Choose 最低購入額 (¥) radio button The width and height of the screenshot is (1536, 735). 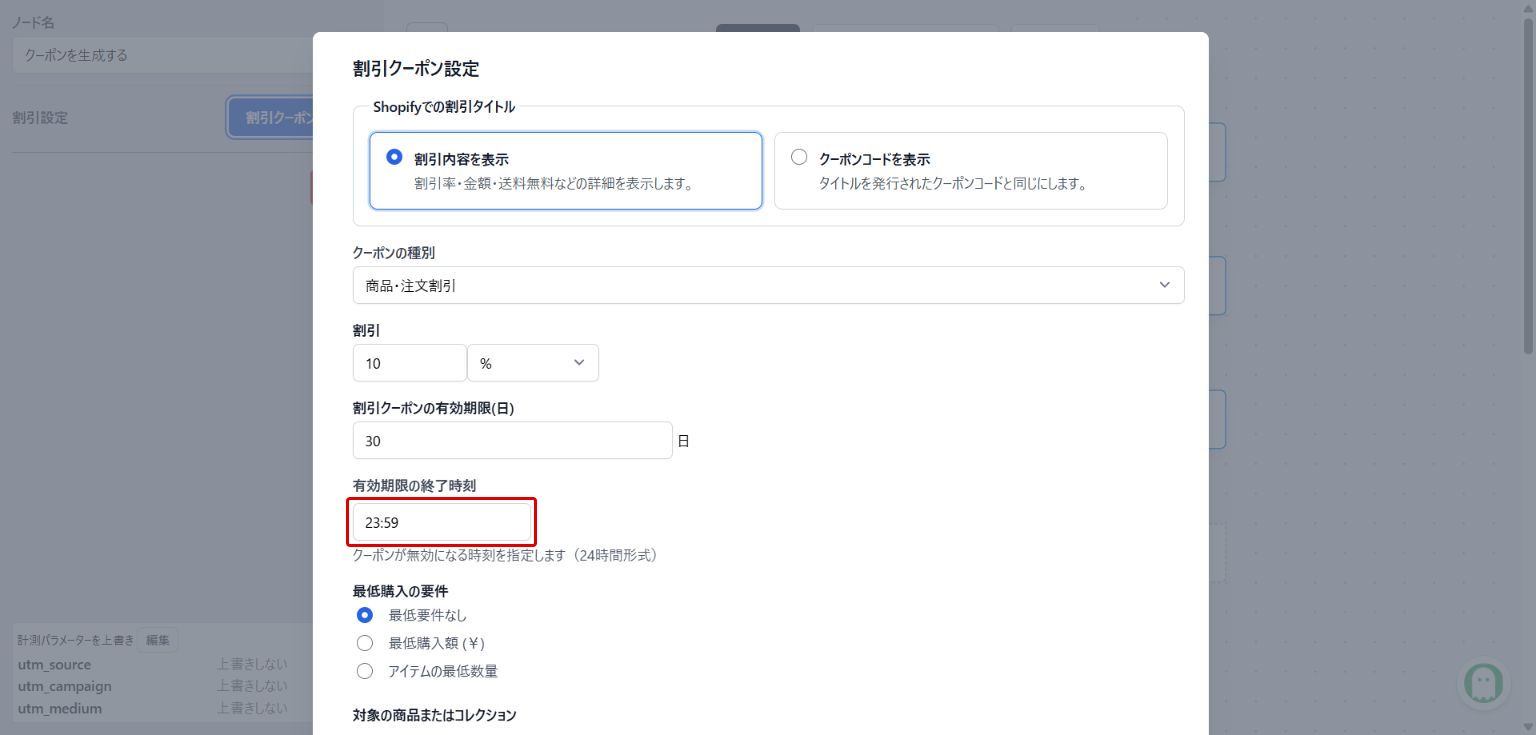(365, 643)
